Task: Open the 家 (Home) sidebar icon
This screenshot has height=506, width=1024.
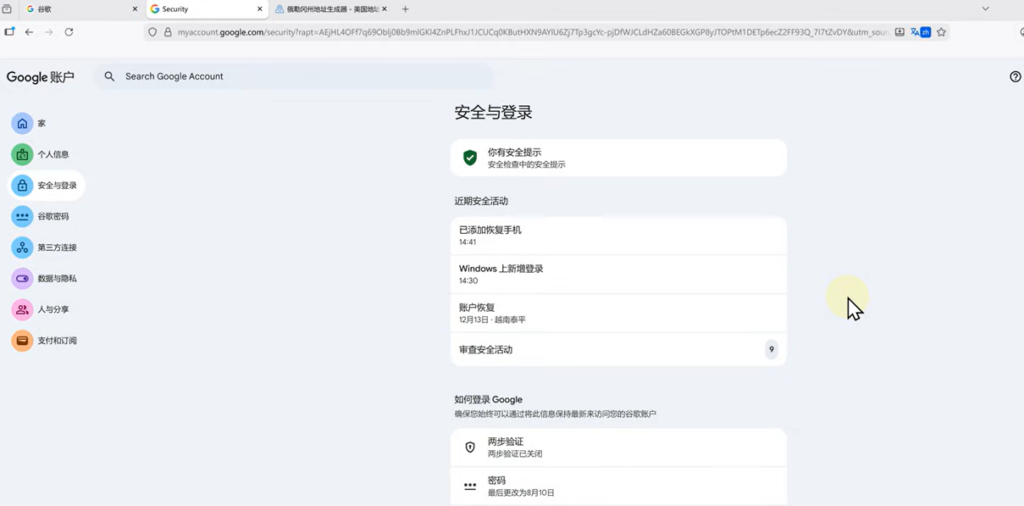Action: click(22, 123)
